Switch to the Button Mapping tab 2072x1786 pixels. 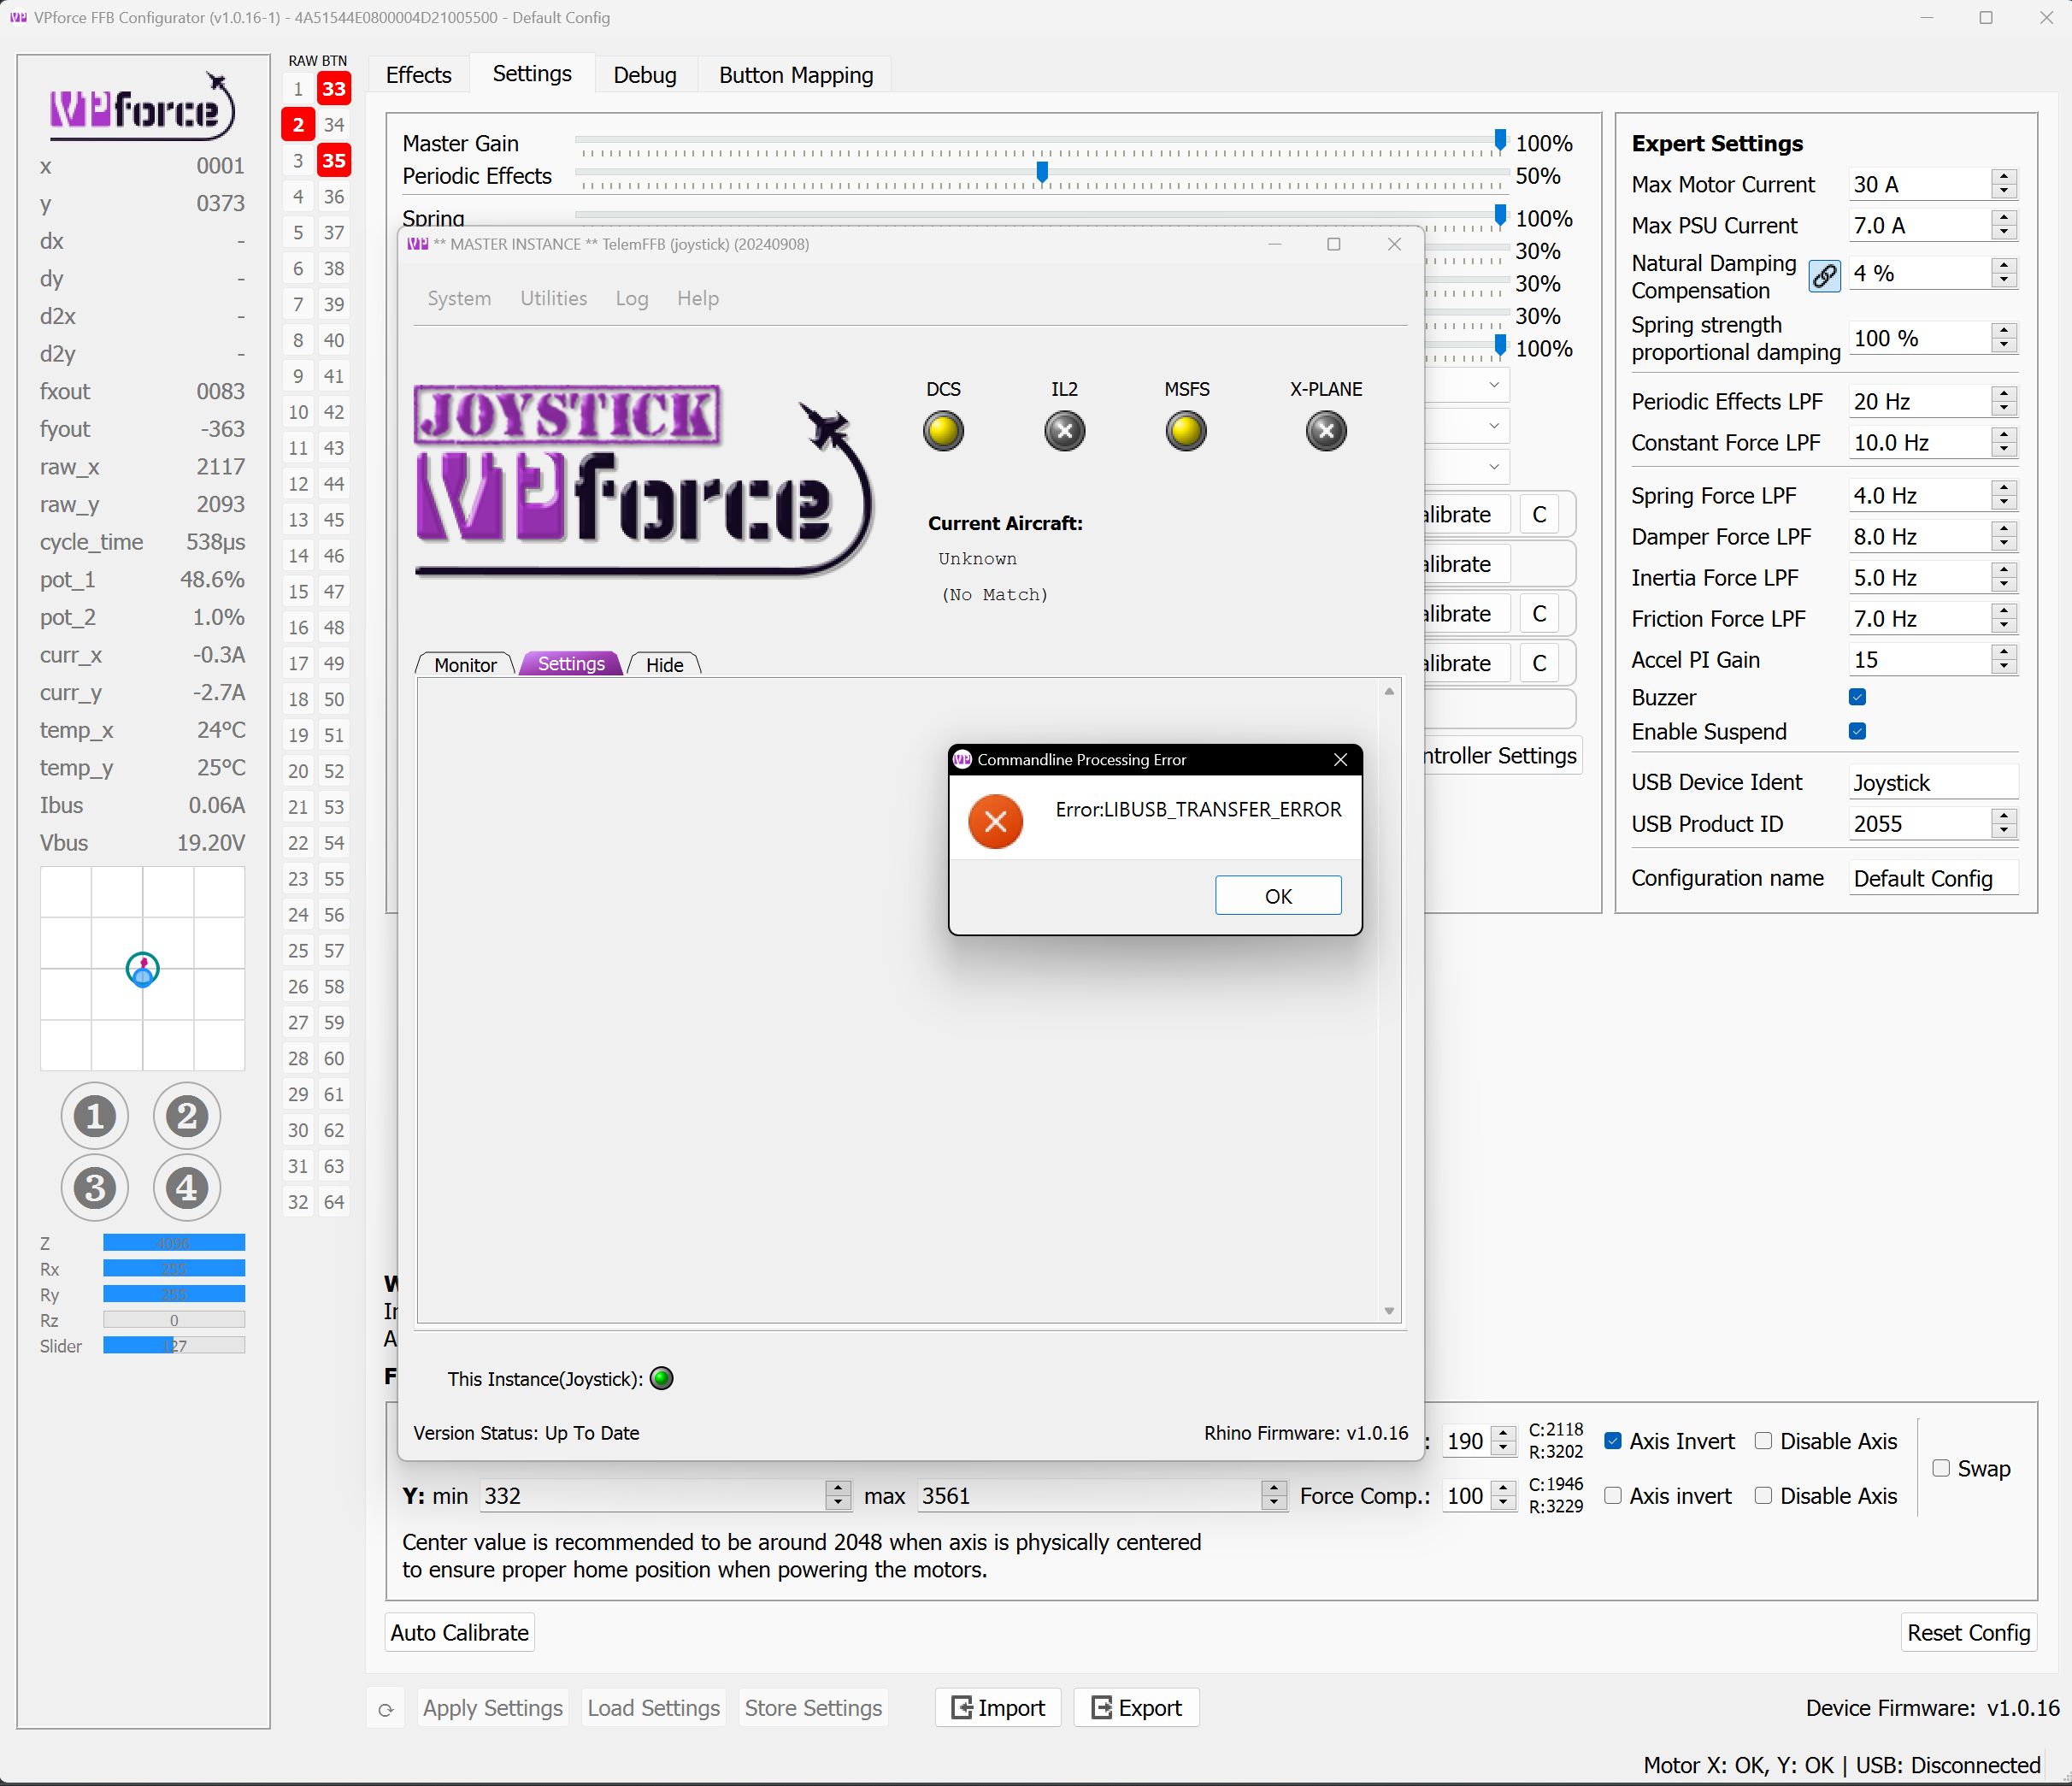pyautogui.click(x=795, y=75)
